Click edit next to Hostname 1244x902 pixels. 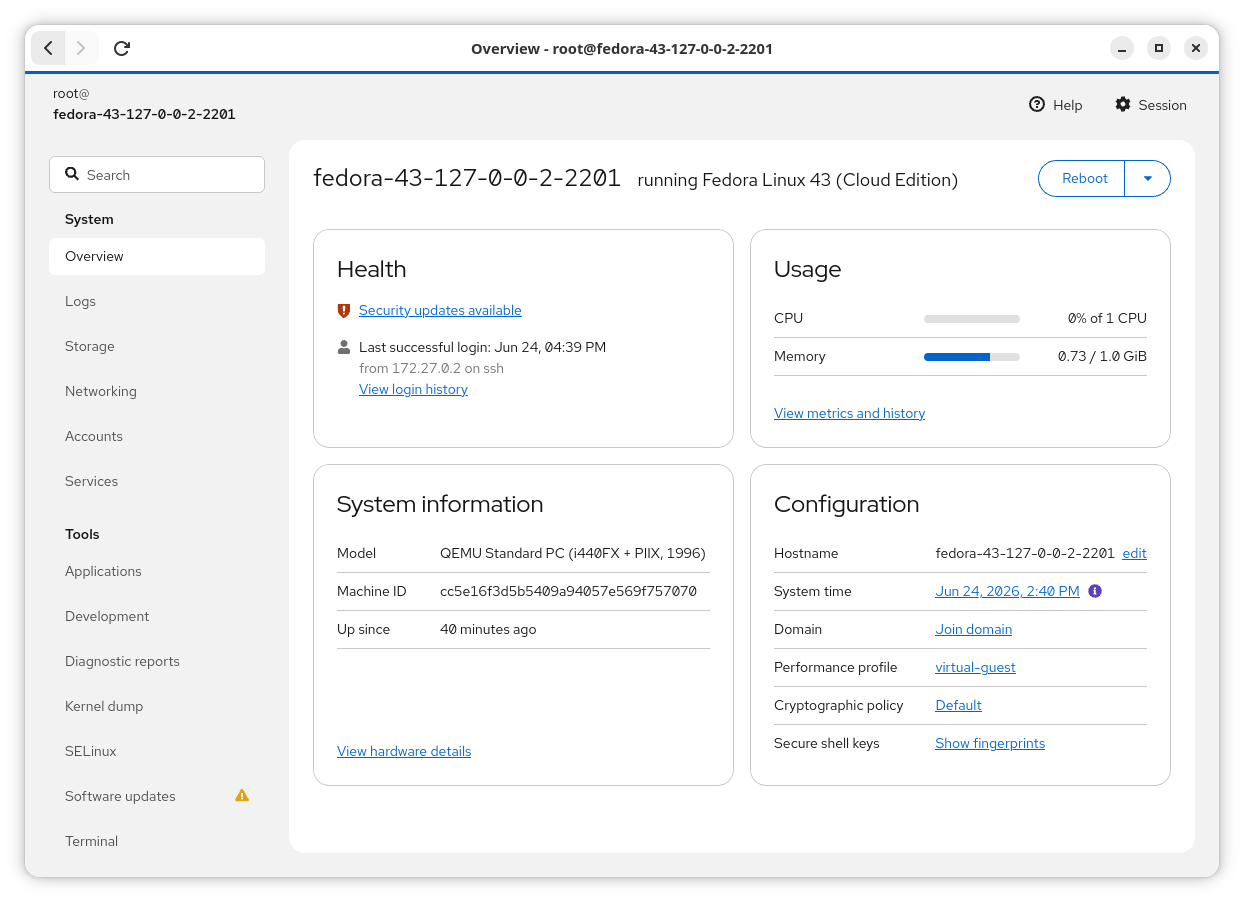pyautogui.click(x=1134, y=553)
